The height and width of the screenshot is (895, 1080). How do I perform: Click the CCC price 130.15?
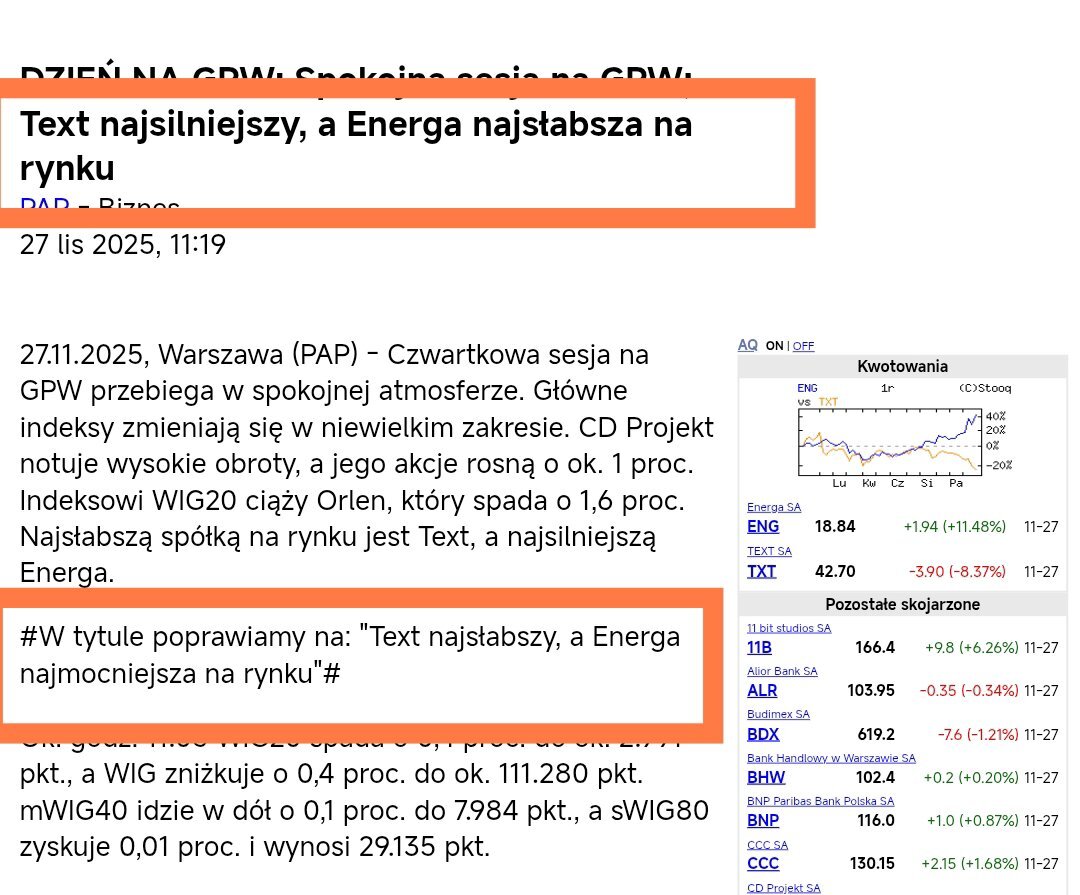(x=872, y=863)
